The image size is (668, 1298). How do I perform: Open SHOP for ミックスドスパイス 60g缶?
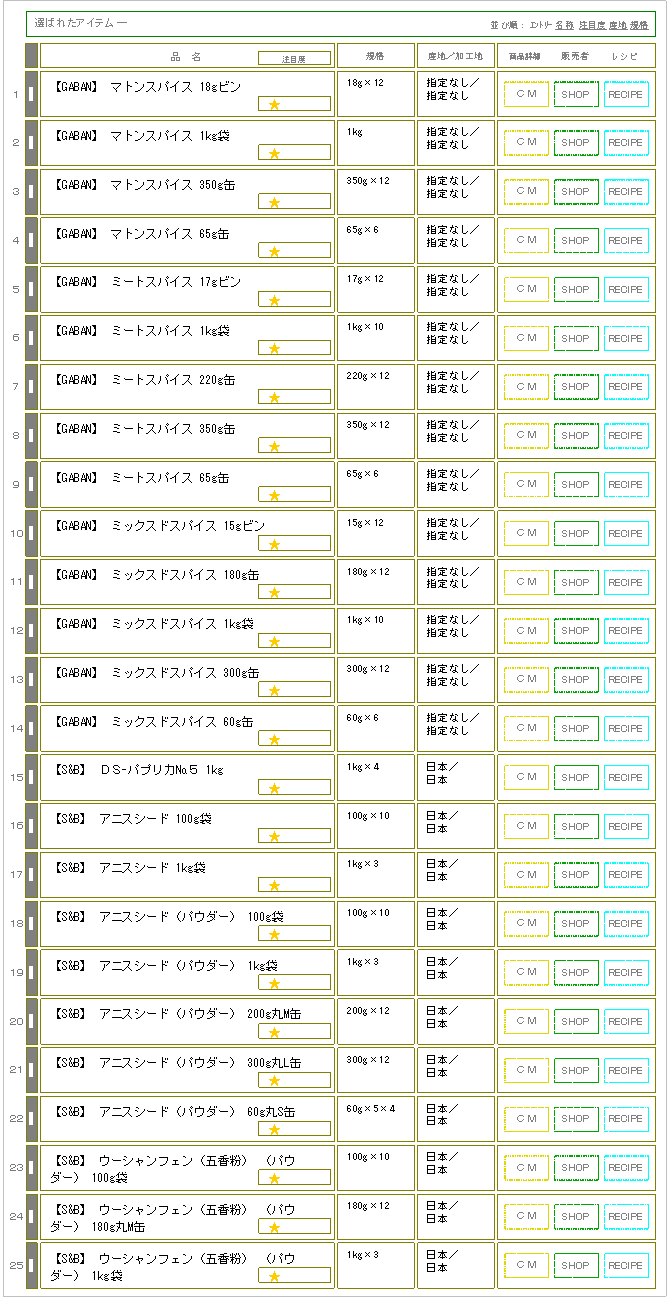576,729
